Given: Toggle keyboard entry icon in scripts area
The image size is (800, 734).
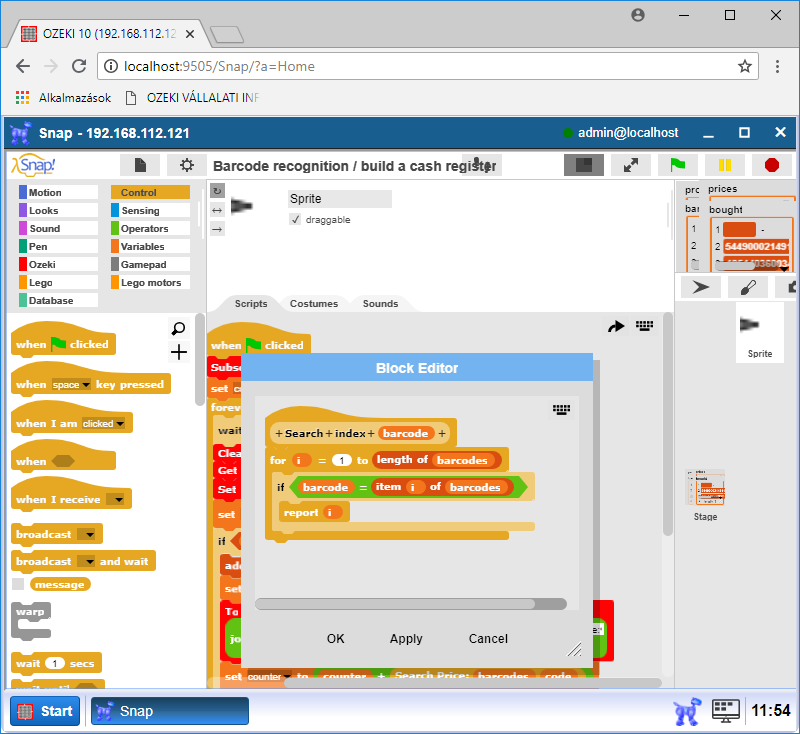Looking at the screenshot, I should click(x=644, y=325).
